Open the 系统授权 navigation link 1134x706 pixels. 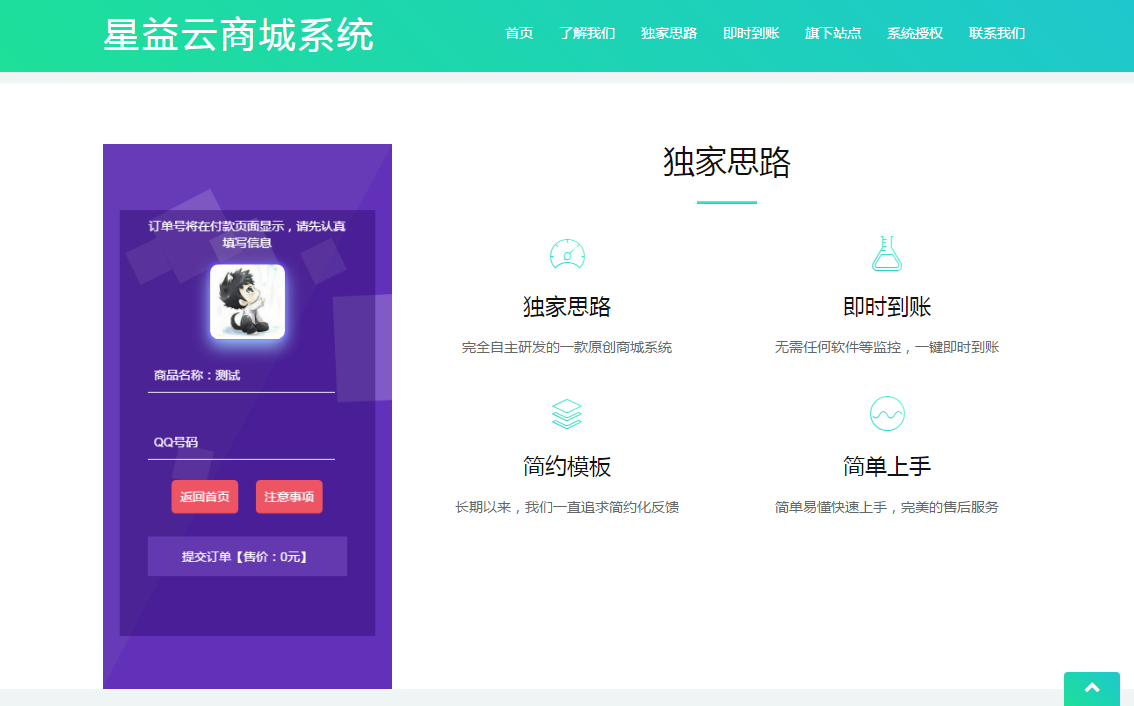tap(915, 33)
